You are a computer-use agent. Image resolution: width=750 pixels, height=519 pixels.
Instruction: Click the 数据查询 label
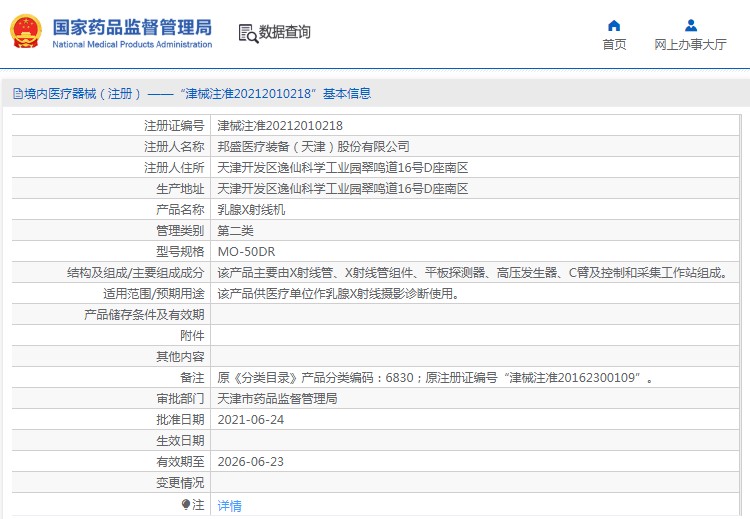coord(285,32)
